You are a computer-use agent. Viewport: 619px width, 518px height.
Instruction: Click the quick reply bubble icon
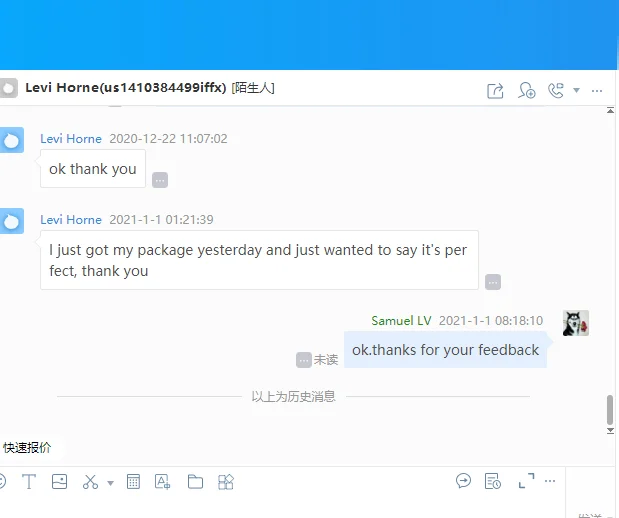[463, 481]
